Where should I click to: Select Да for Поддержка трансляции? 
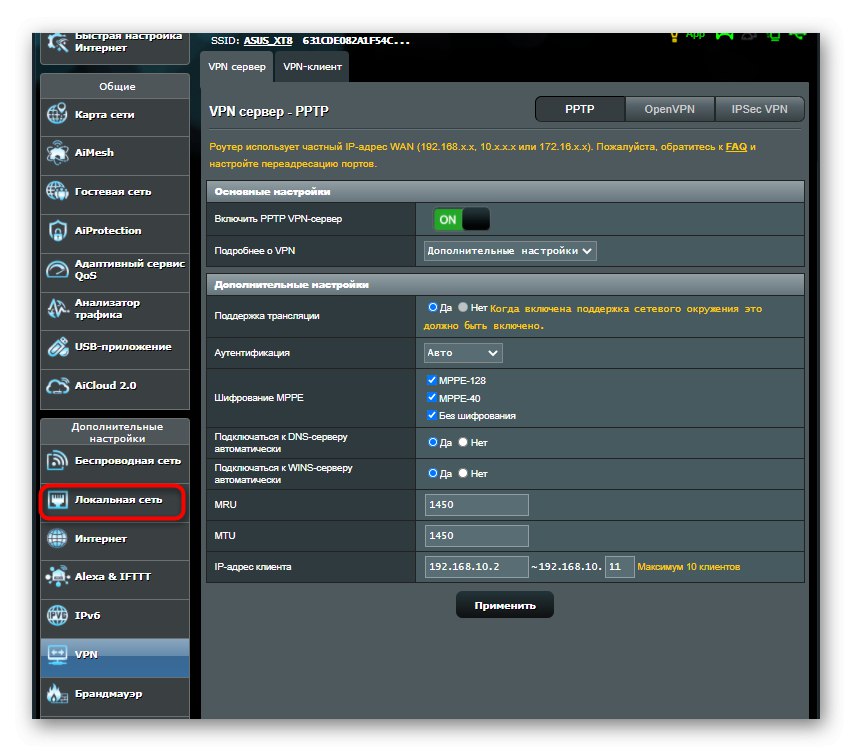tap(433, 308)
